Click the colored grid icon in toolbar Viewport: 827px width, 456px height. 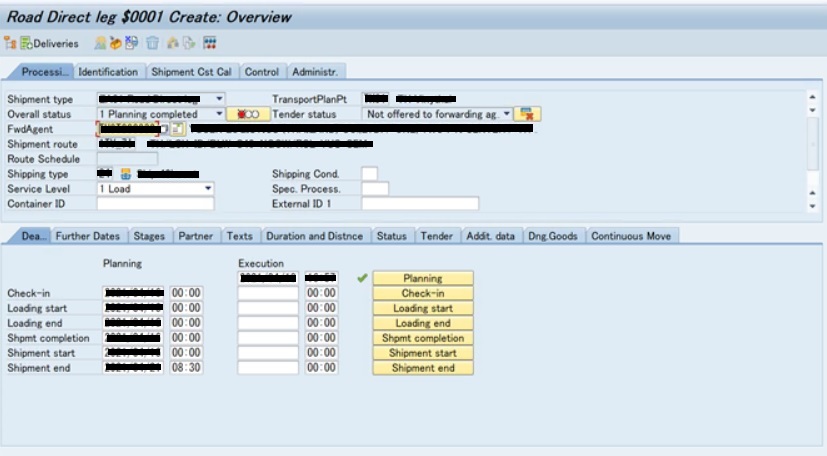click(x=210, y=43)
